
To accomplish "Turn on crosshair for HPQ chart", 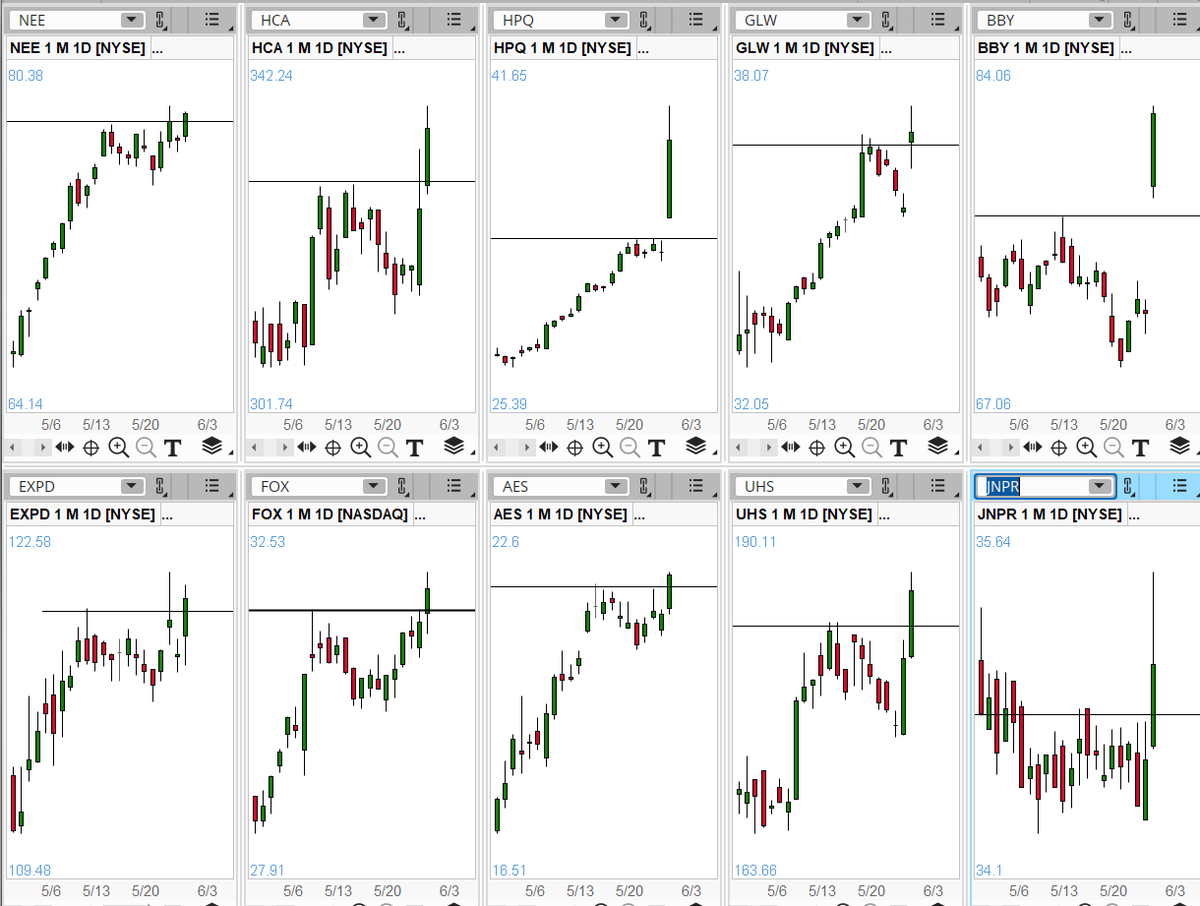I will (574, 447).
